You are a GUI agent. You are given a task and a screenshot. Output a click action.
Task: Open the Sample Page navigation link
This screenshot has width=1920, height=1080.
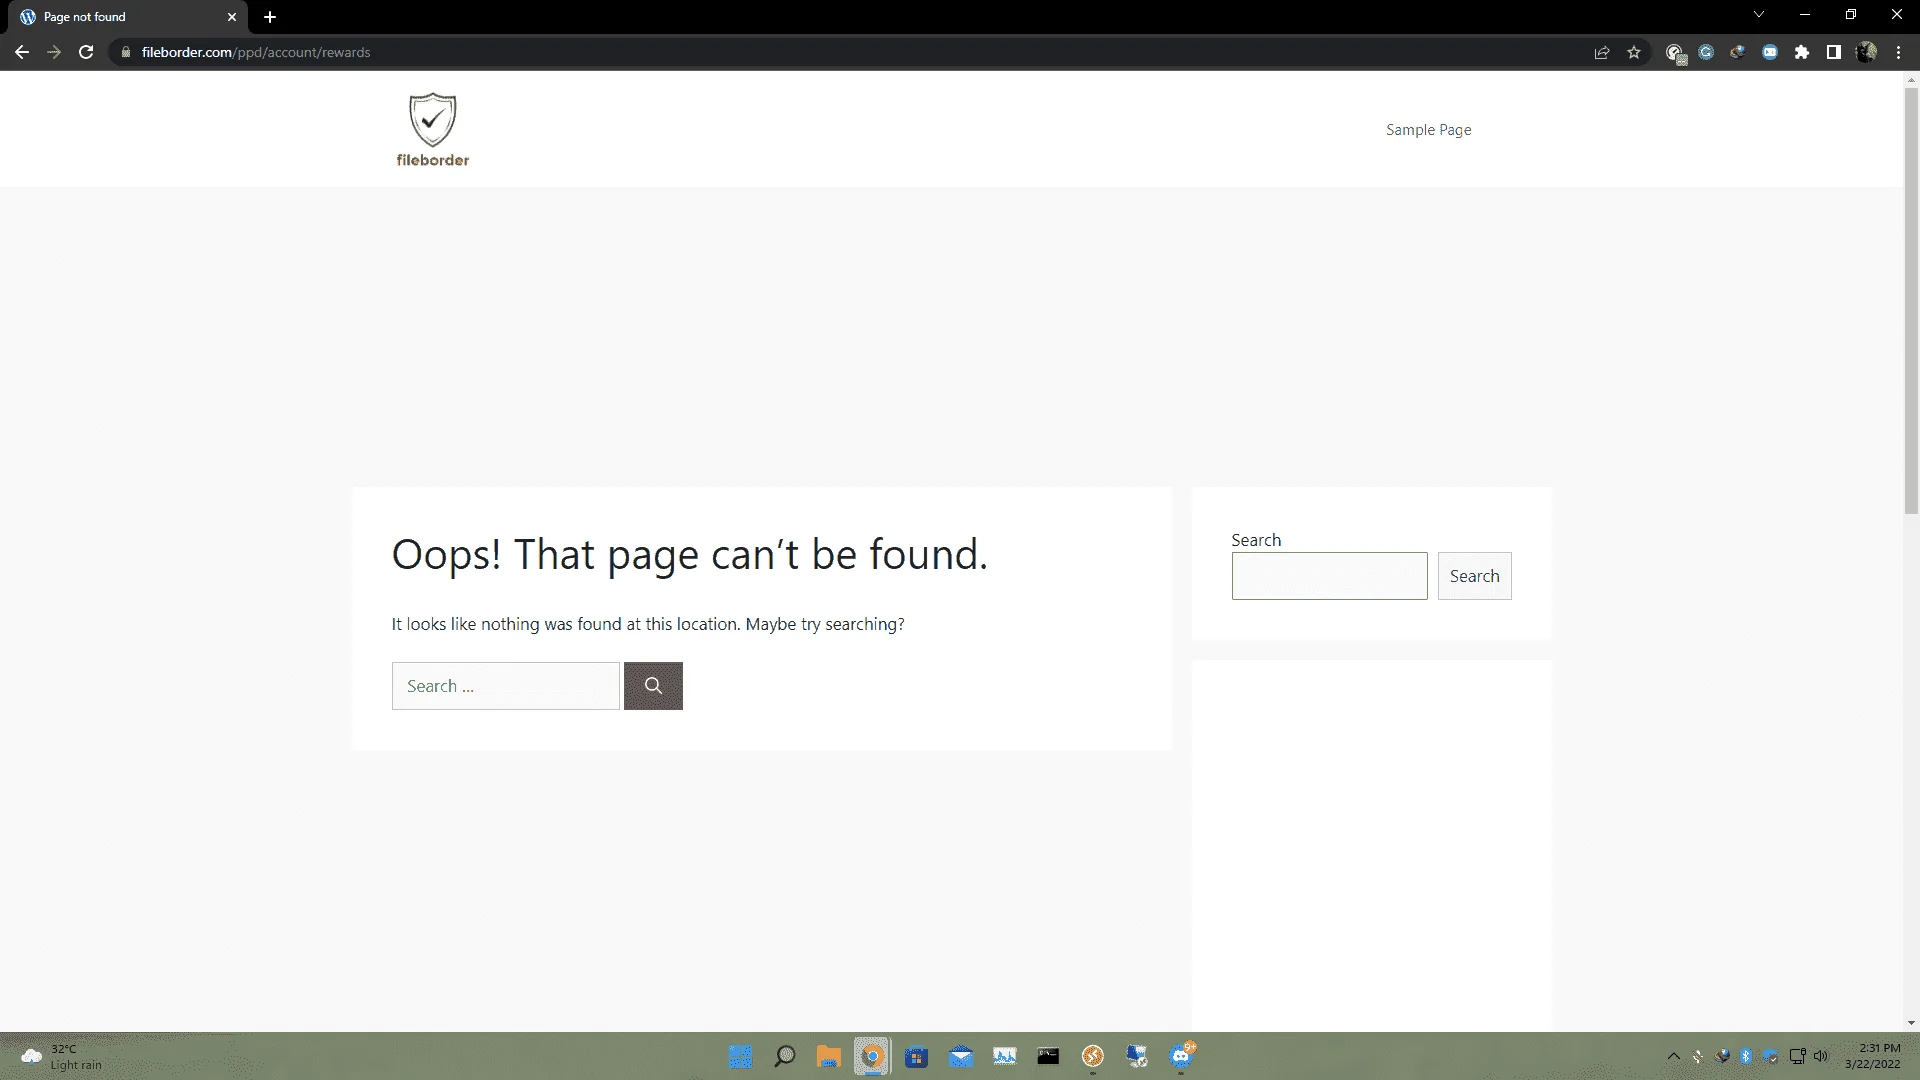point(1428,130)
